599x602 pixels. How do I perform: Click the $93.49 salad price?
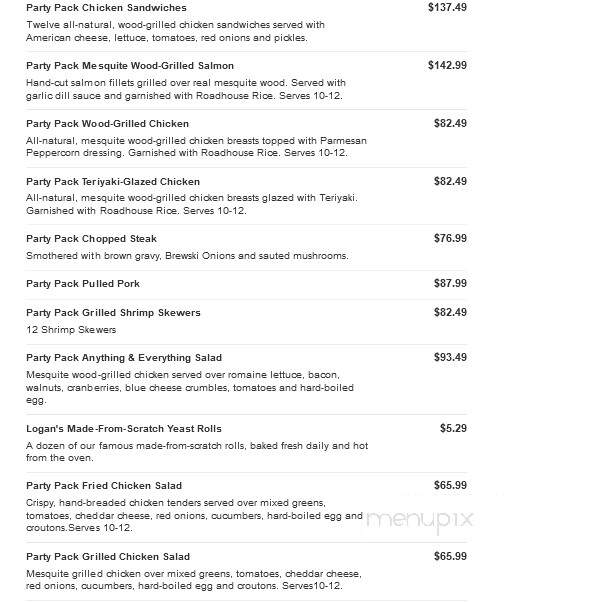tap(450, 357)
